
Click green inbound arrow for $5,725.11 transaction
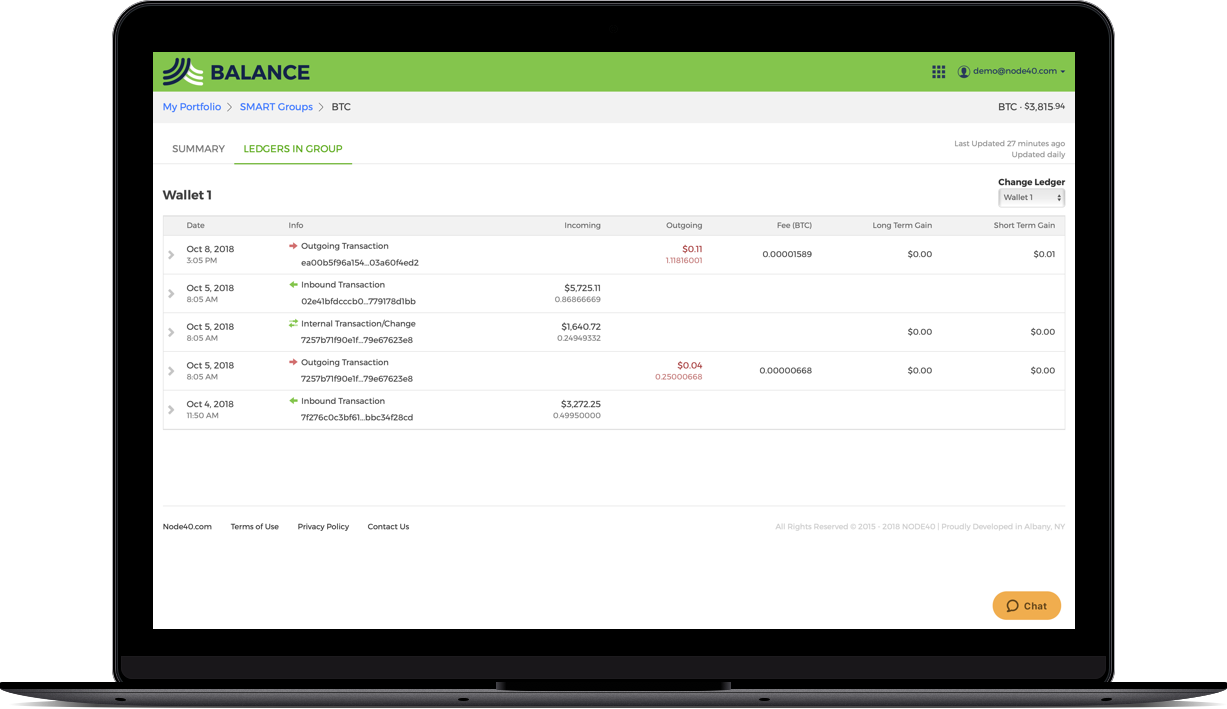(293, 285)
